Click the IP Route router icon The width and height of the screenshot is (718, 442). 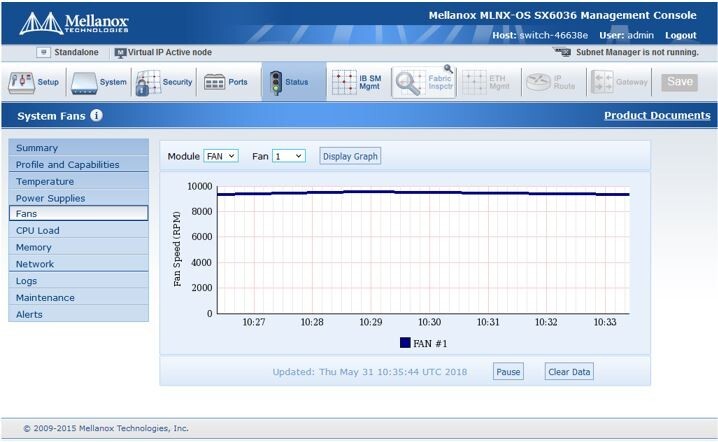click(538, 82)
